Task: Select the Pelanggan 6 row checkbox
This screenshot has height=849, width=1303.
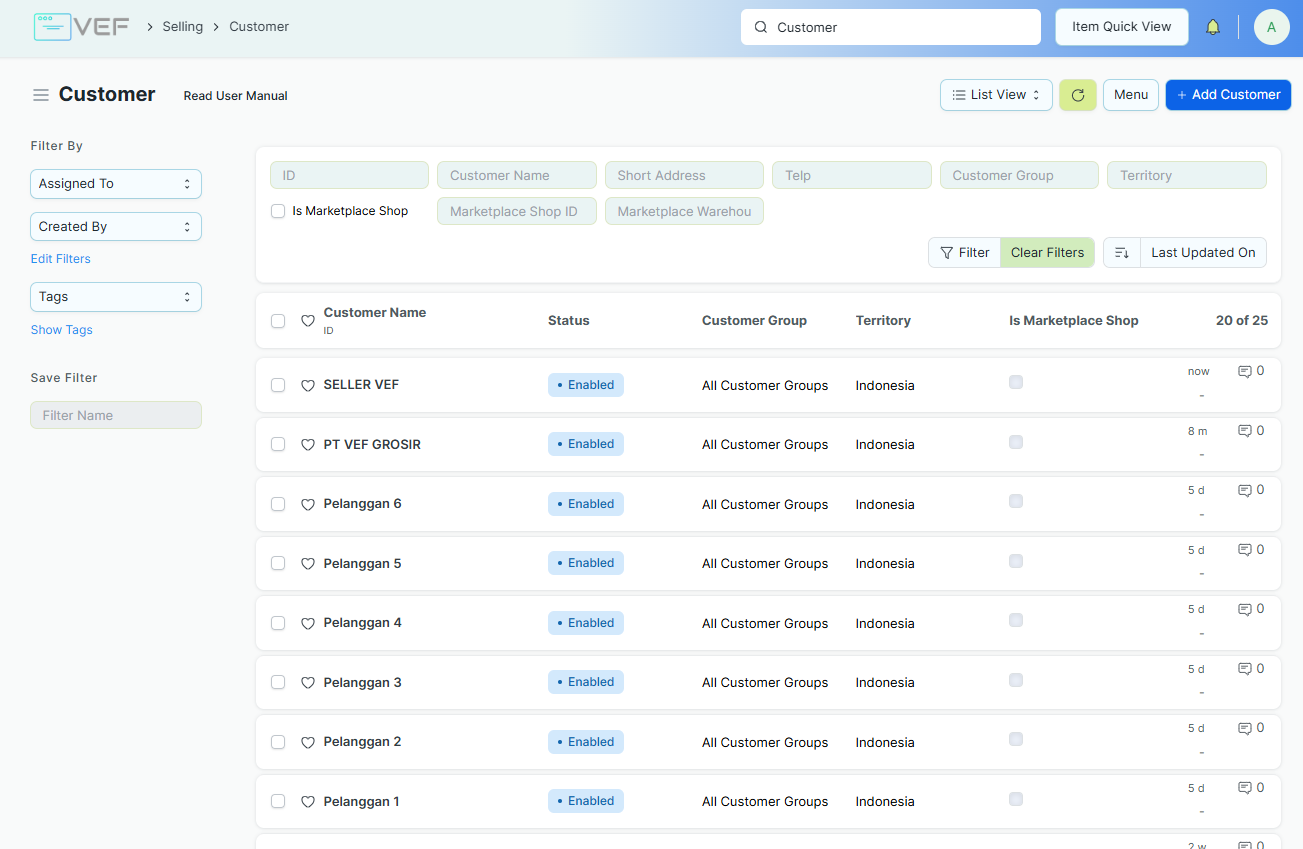Action: tap(278, 504)
